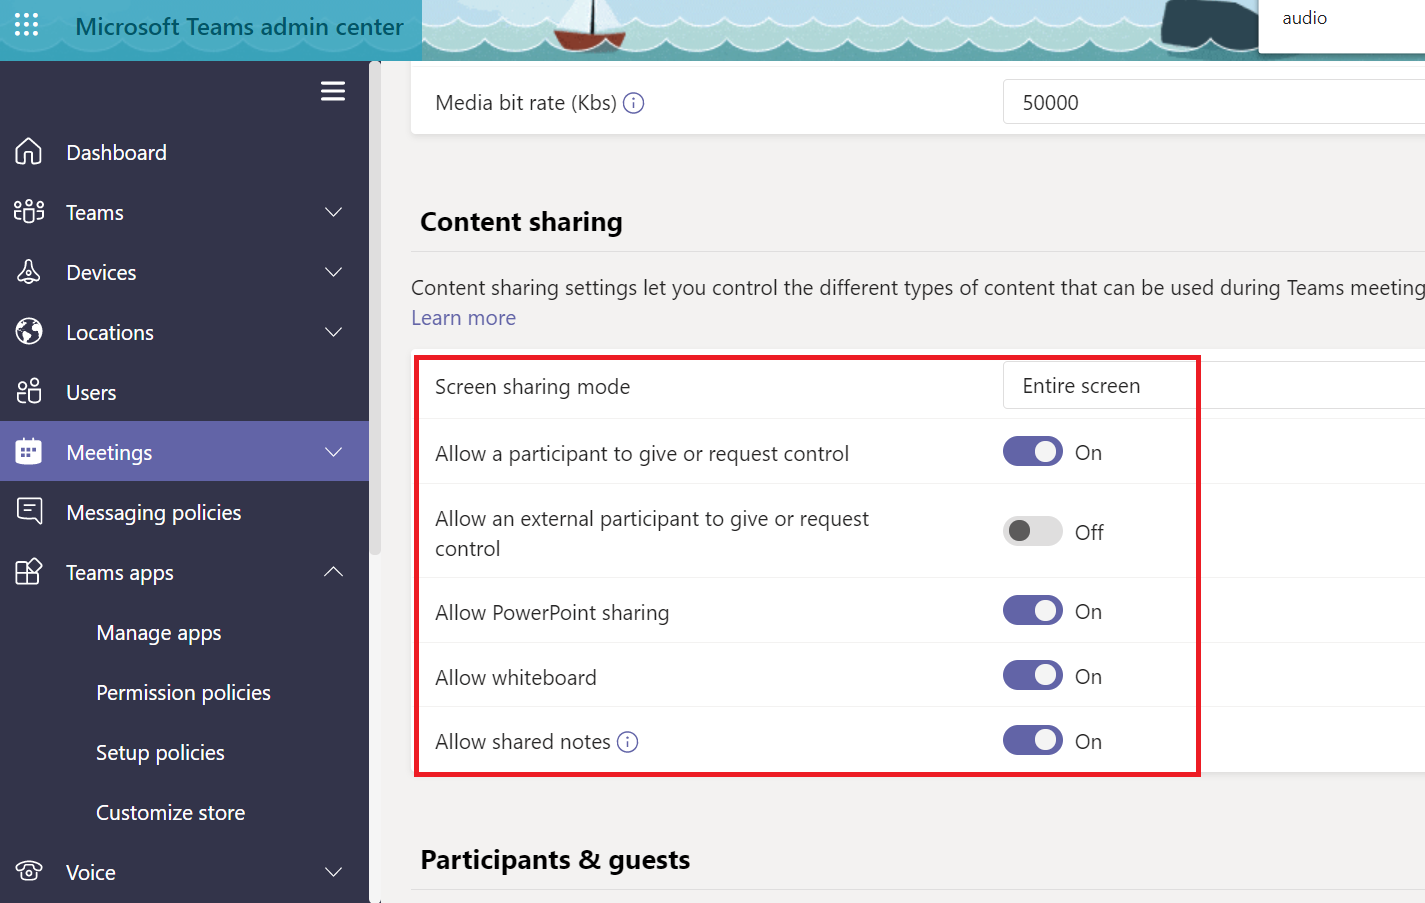Open Screen sharing mode dropdown
Viewport: 1425px width, 903px height.
point(1213,386)
